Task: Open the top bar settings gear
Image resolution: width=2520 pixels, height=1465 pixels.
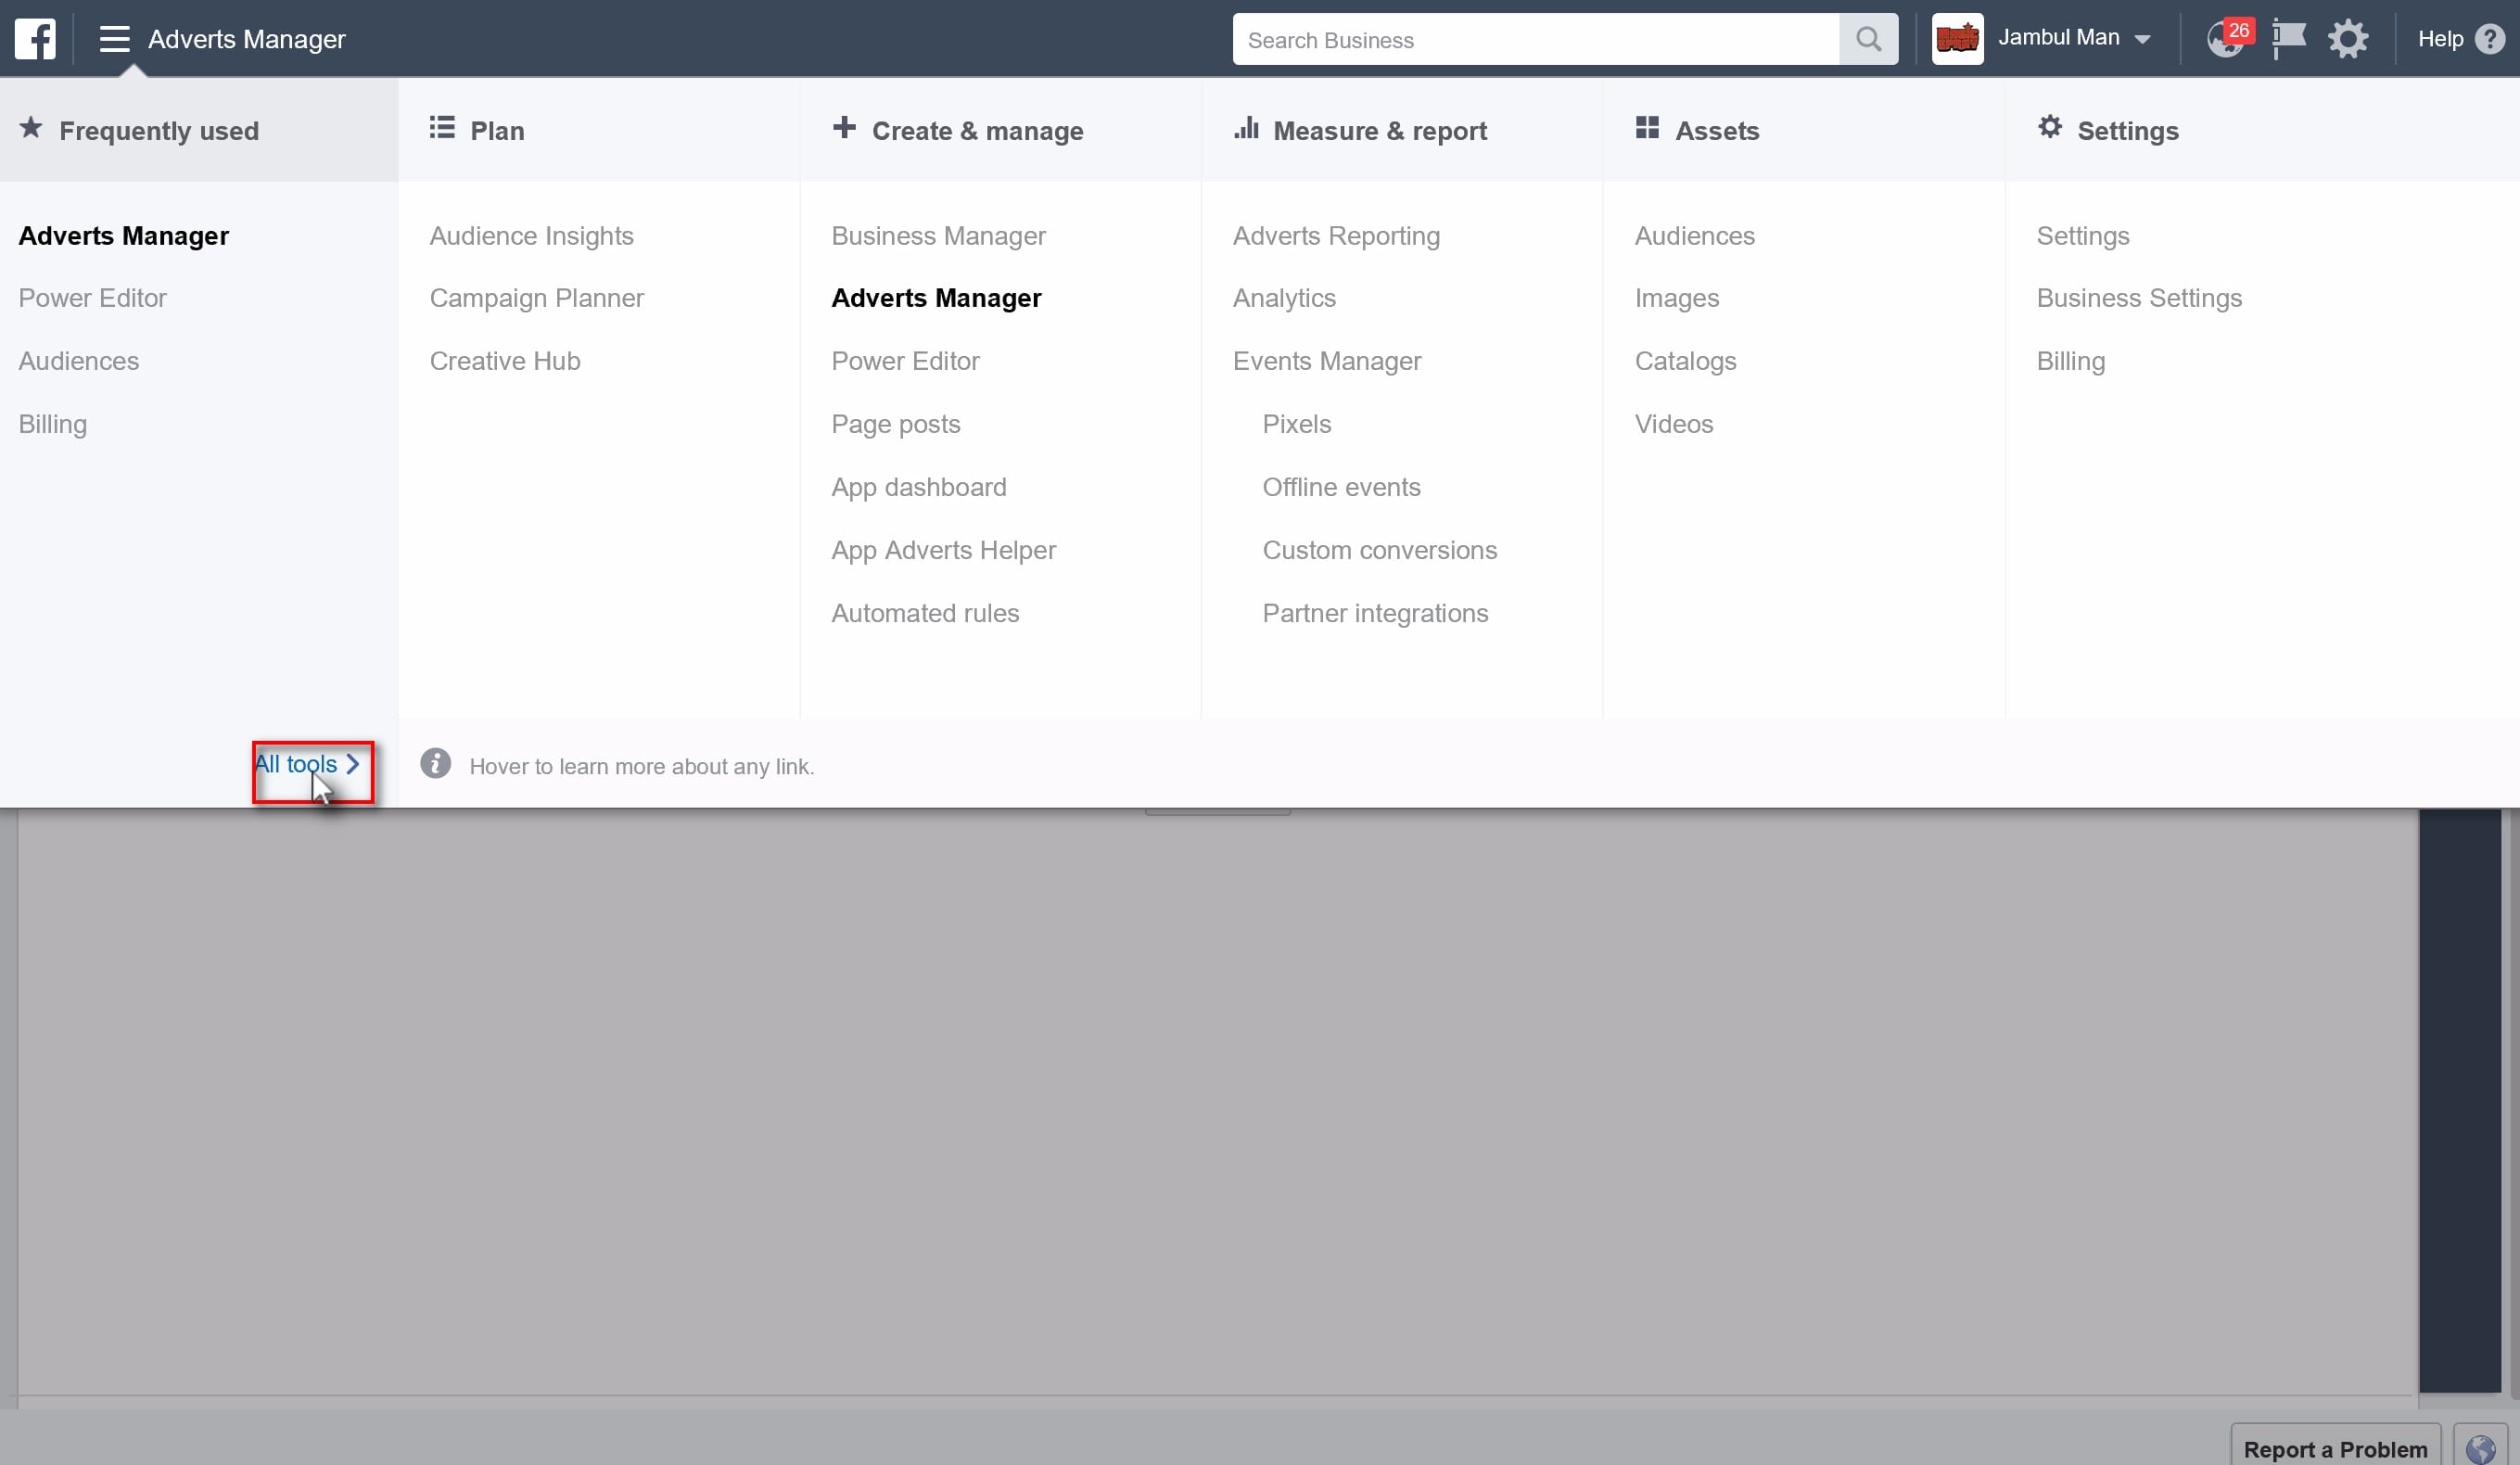Action: coord(2348,39)
